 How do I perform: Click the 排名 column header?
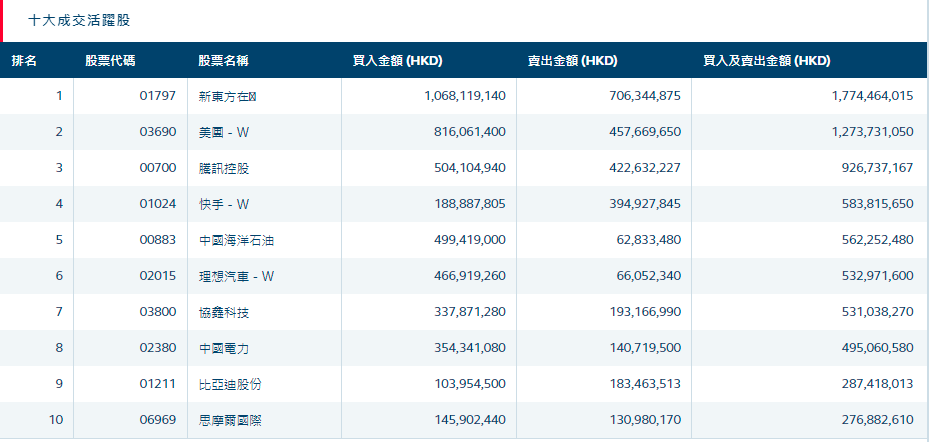(x=24, y=60)
